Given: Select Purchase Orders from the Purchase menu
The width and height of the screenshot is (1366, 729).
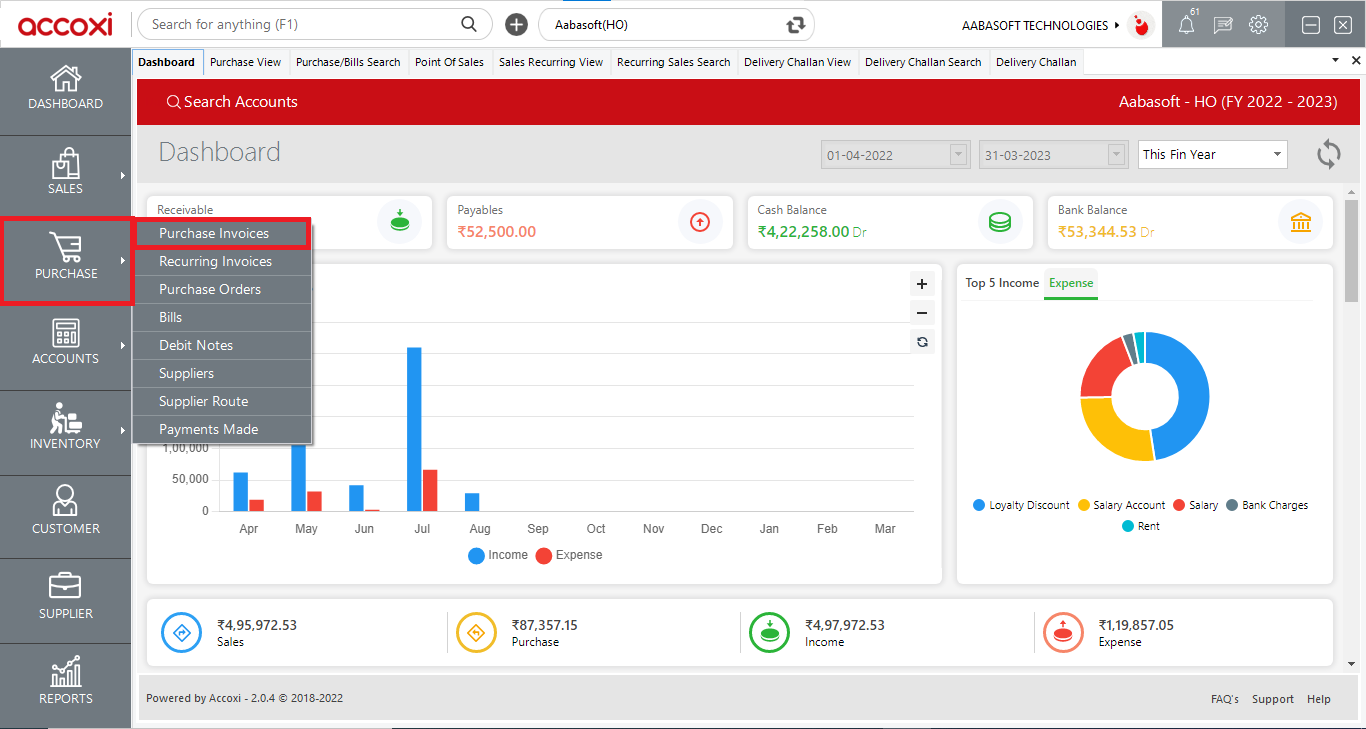Looking at the screenshot, I should pyautogui.click(x=222, y=289).
